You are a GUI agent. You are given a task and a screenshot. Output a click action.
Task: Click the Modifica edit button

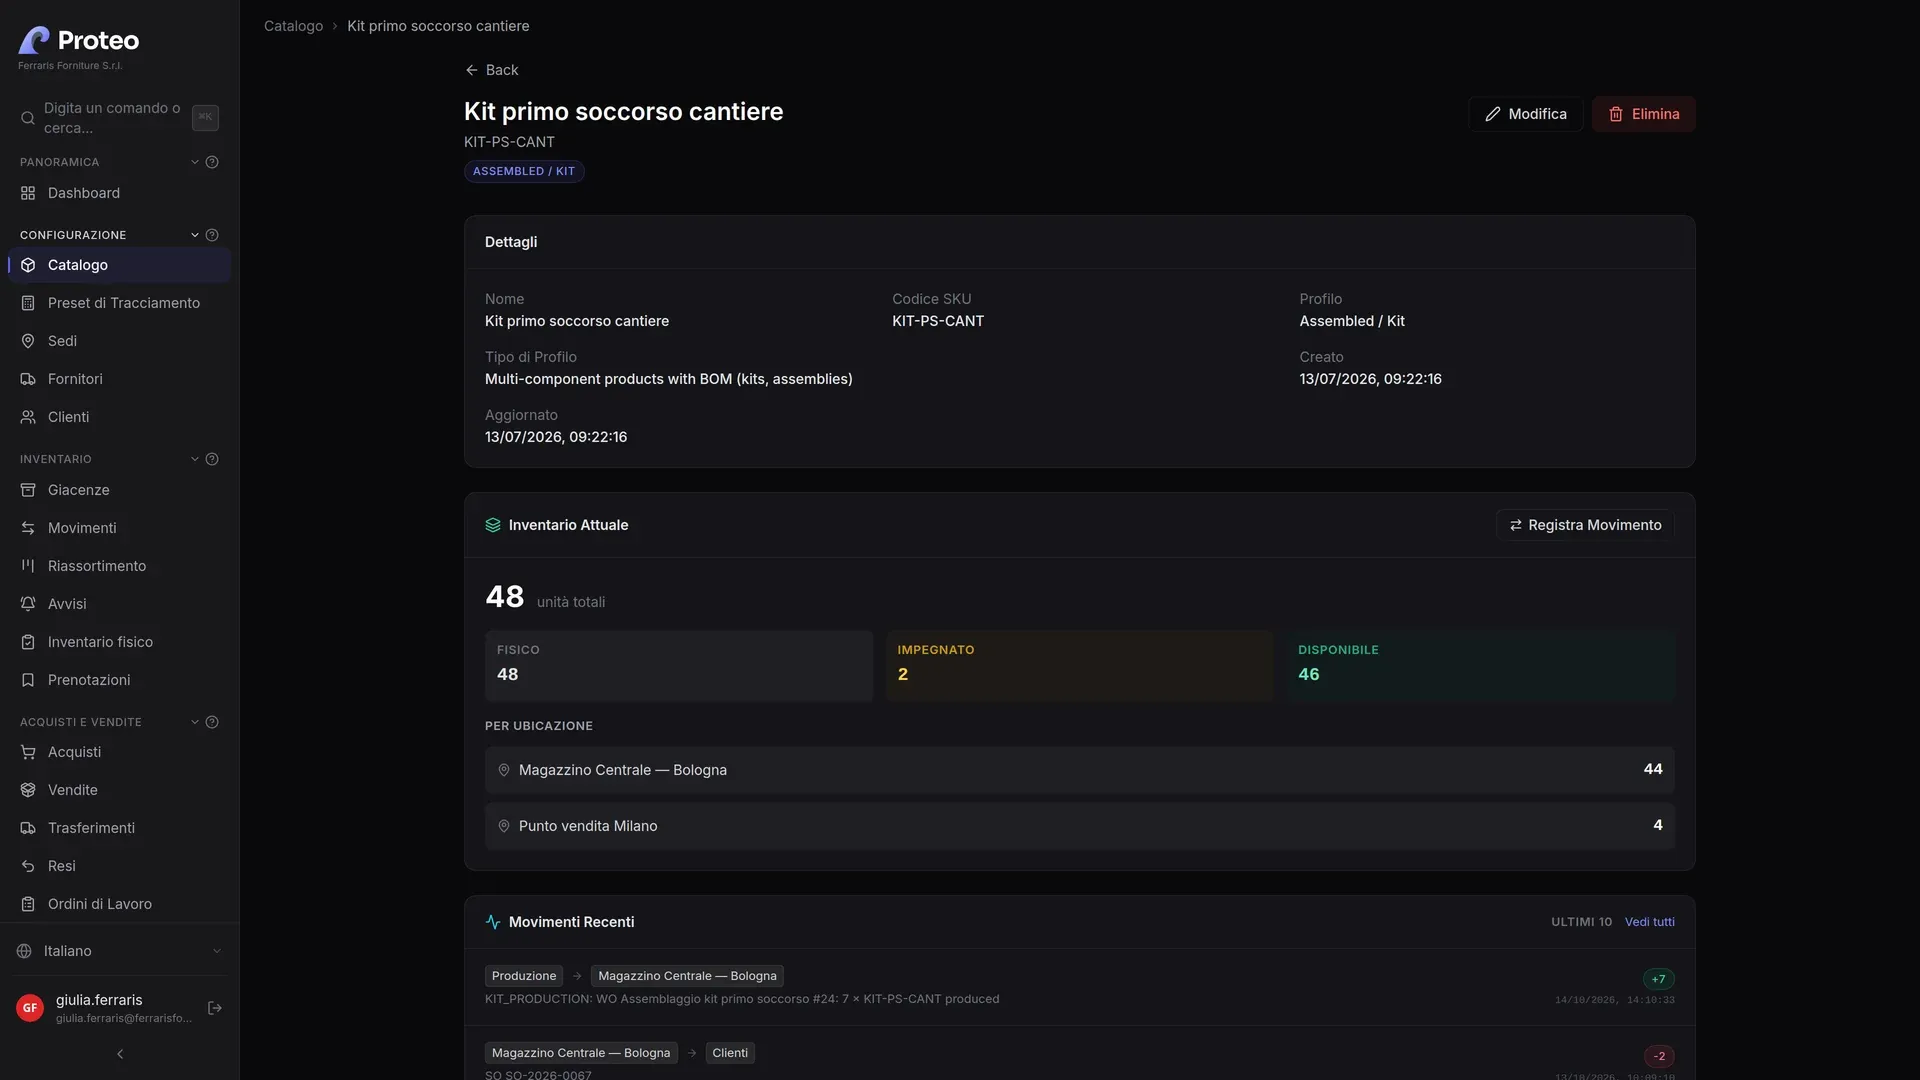pyautogui.click(x=1525, y=114)
